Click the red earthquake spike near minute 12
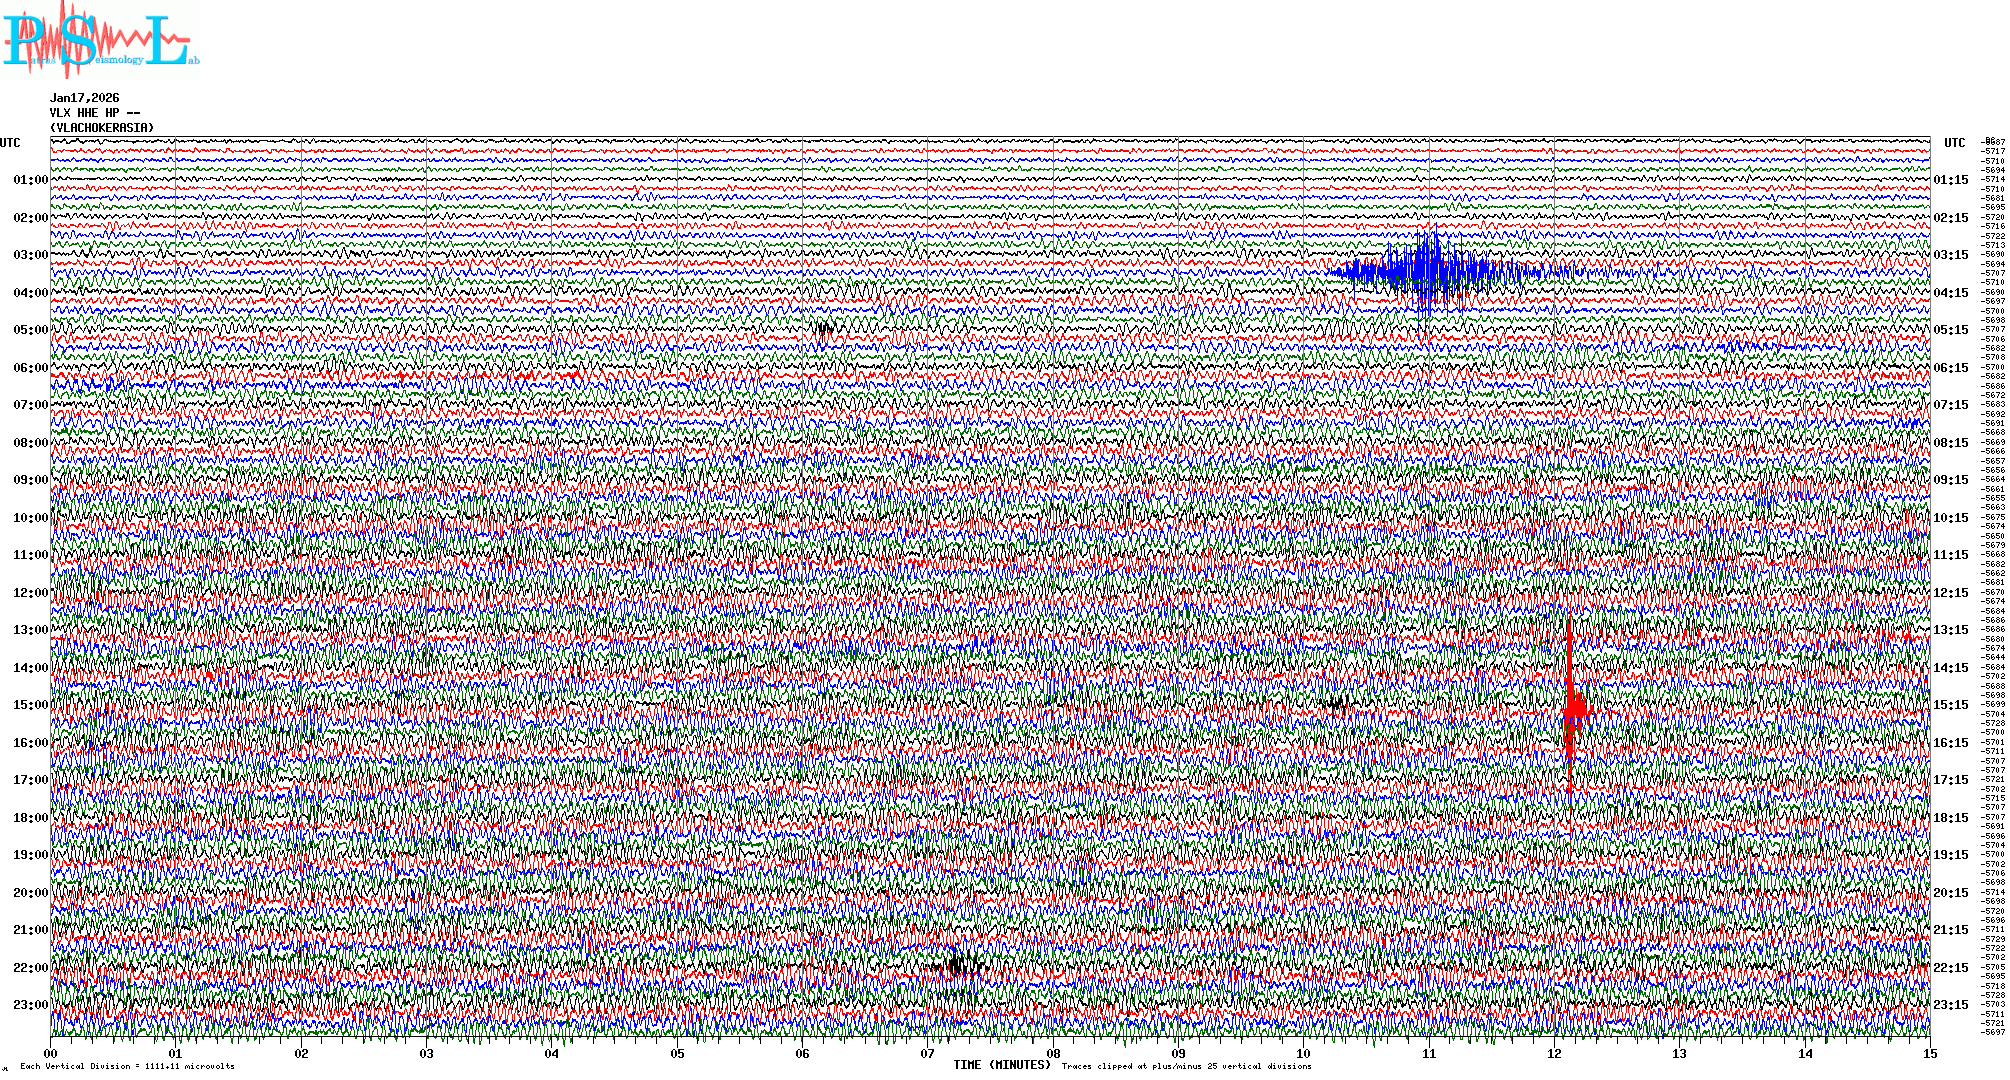This screenshot has height=1080, width=2010. point(1572,710)
